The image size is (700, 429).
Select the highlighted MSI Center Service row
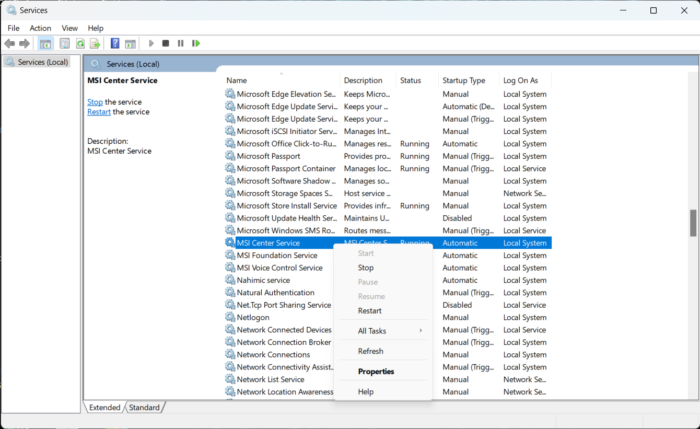pos(388,243)
